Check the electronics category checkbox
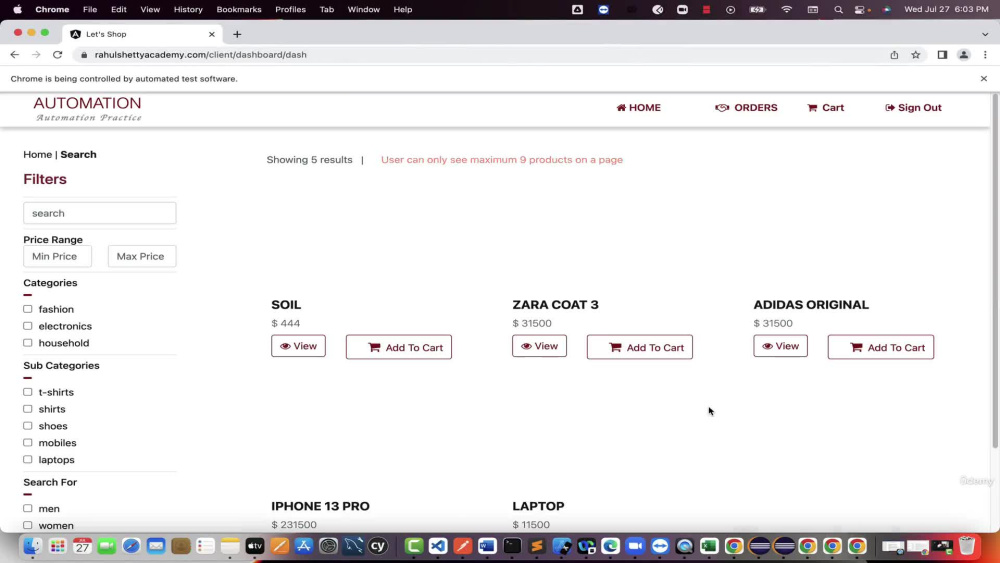This screenshot has height=563, width=1000. pos(27,326)
